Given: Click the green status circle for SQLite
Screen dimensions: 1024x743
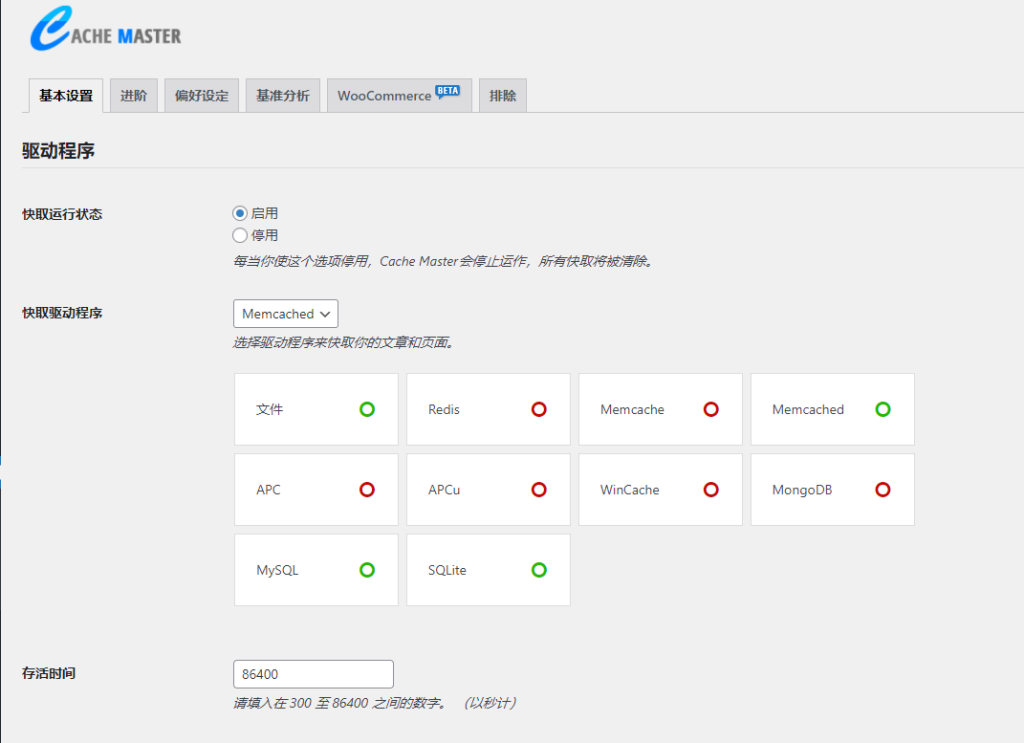Looking at the screenshot, I should (539, 570).
